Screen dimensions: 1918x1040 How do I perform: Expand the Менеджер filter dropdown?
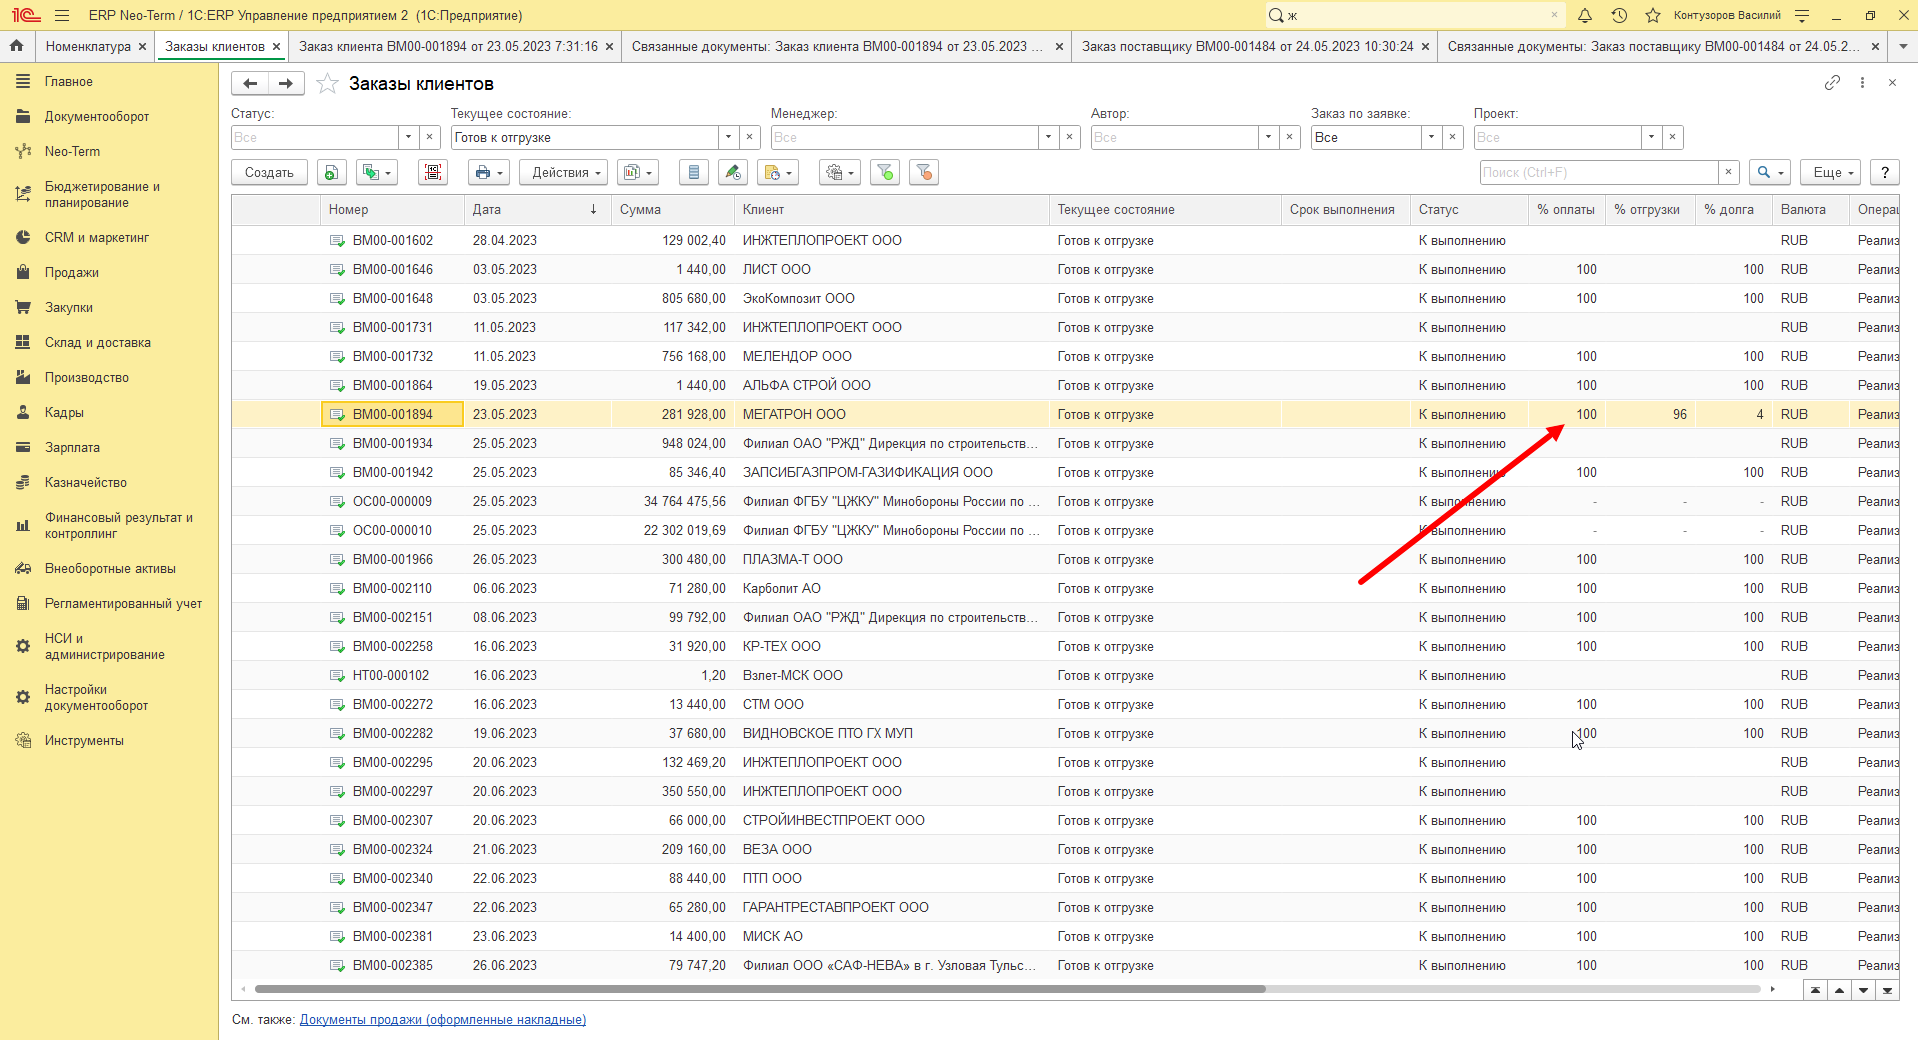click(x=1048, y=137)
